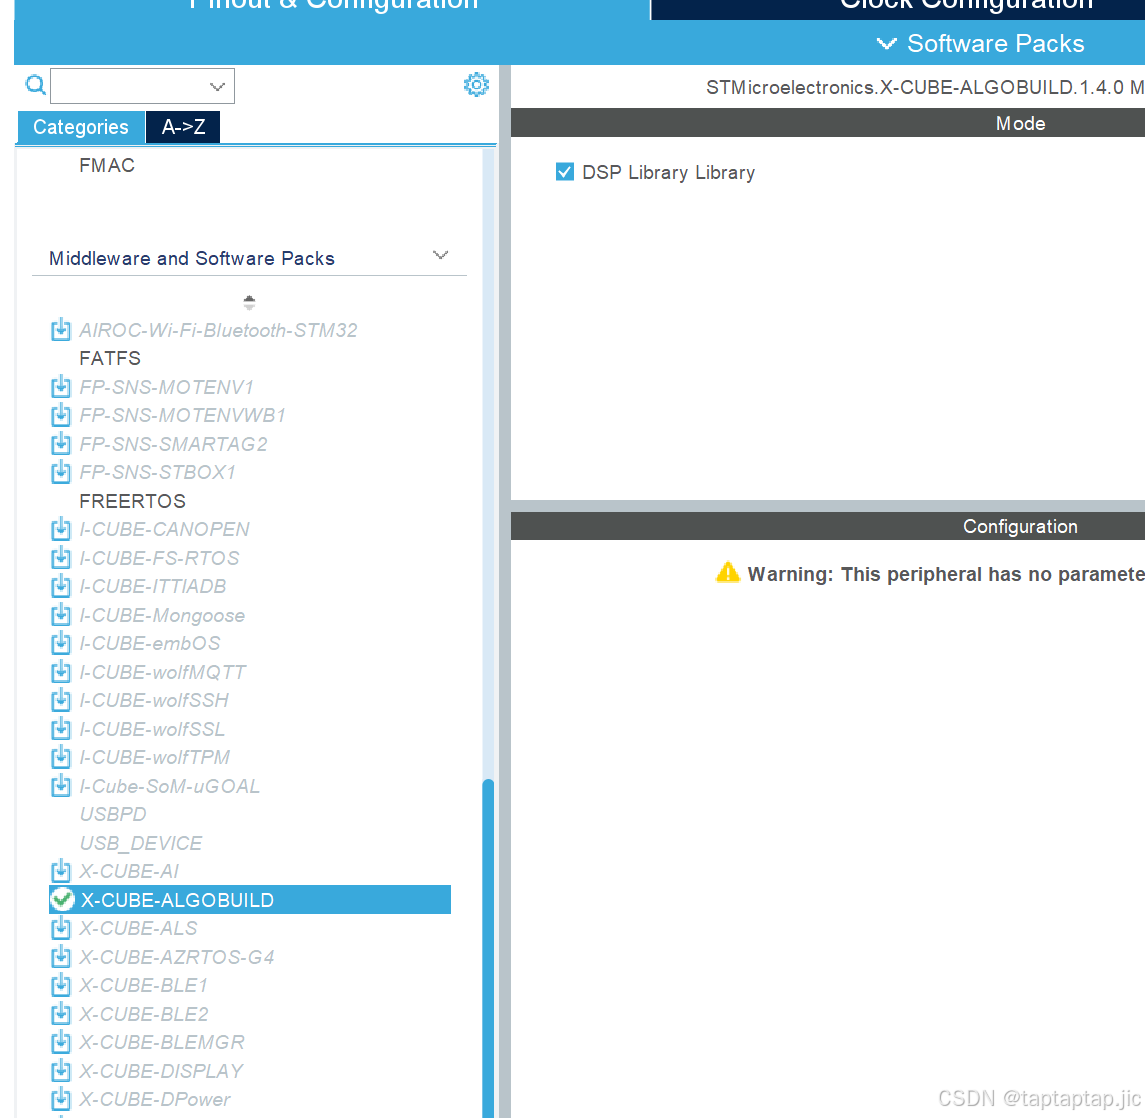This screenshot has width=1145, height=1118.
Task: Select X-CUBE-ALGOBUILD in the list
Action: 250,899
